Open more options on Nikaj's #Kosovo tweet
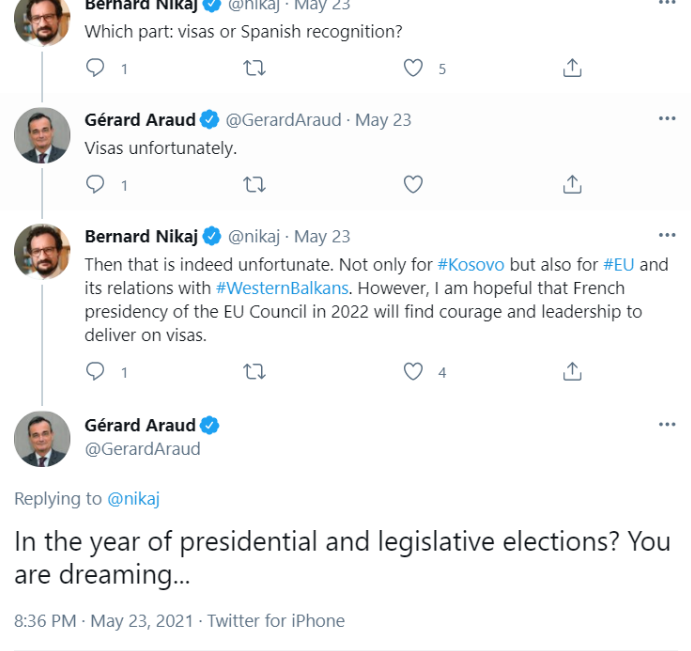 pyautogui.click(x=667, y=236)
